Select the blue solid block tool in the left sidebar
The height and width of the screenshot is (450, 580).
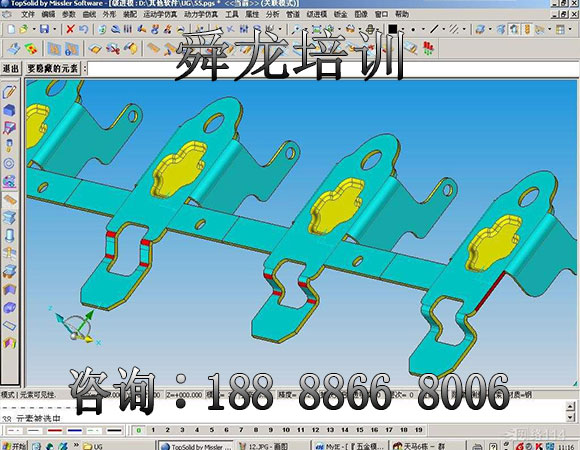tap(9, 110)
